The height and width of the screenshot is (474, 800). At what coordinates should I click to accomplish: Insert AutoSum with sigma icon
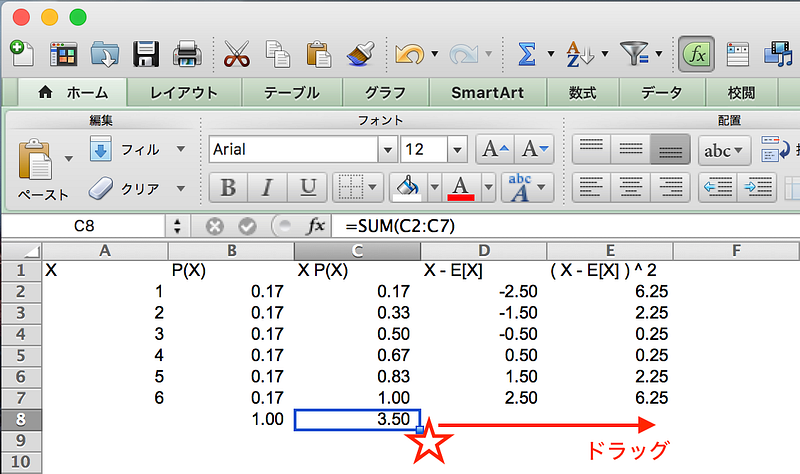527,54
